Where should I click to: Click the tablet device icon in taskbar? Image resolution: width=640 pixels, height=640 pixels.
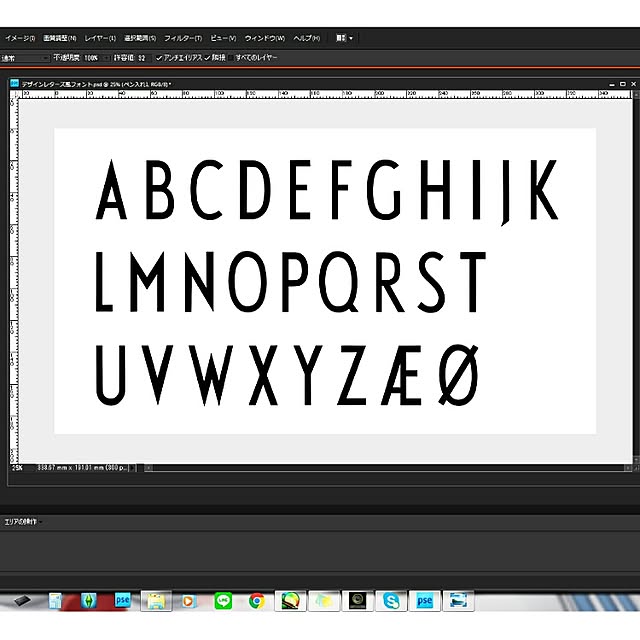[x=22, y=601]
